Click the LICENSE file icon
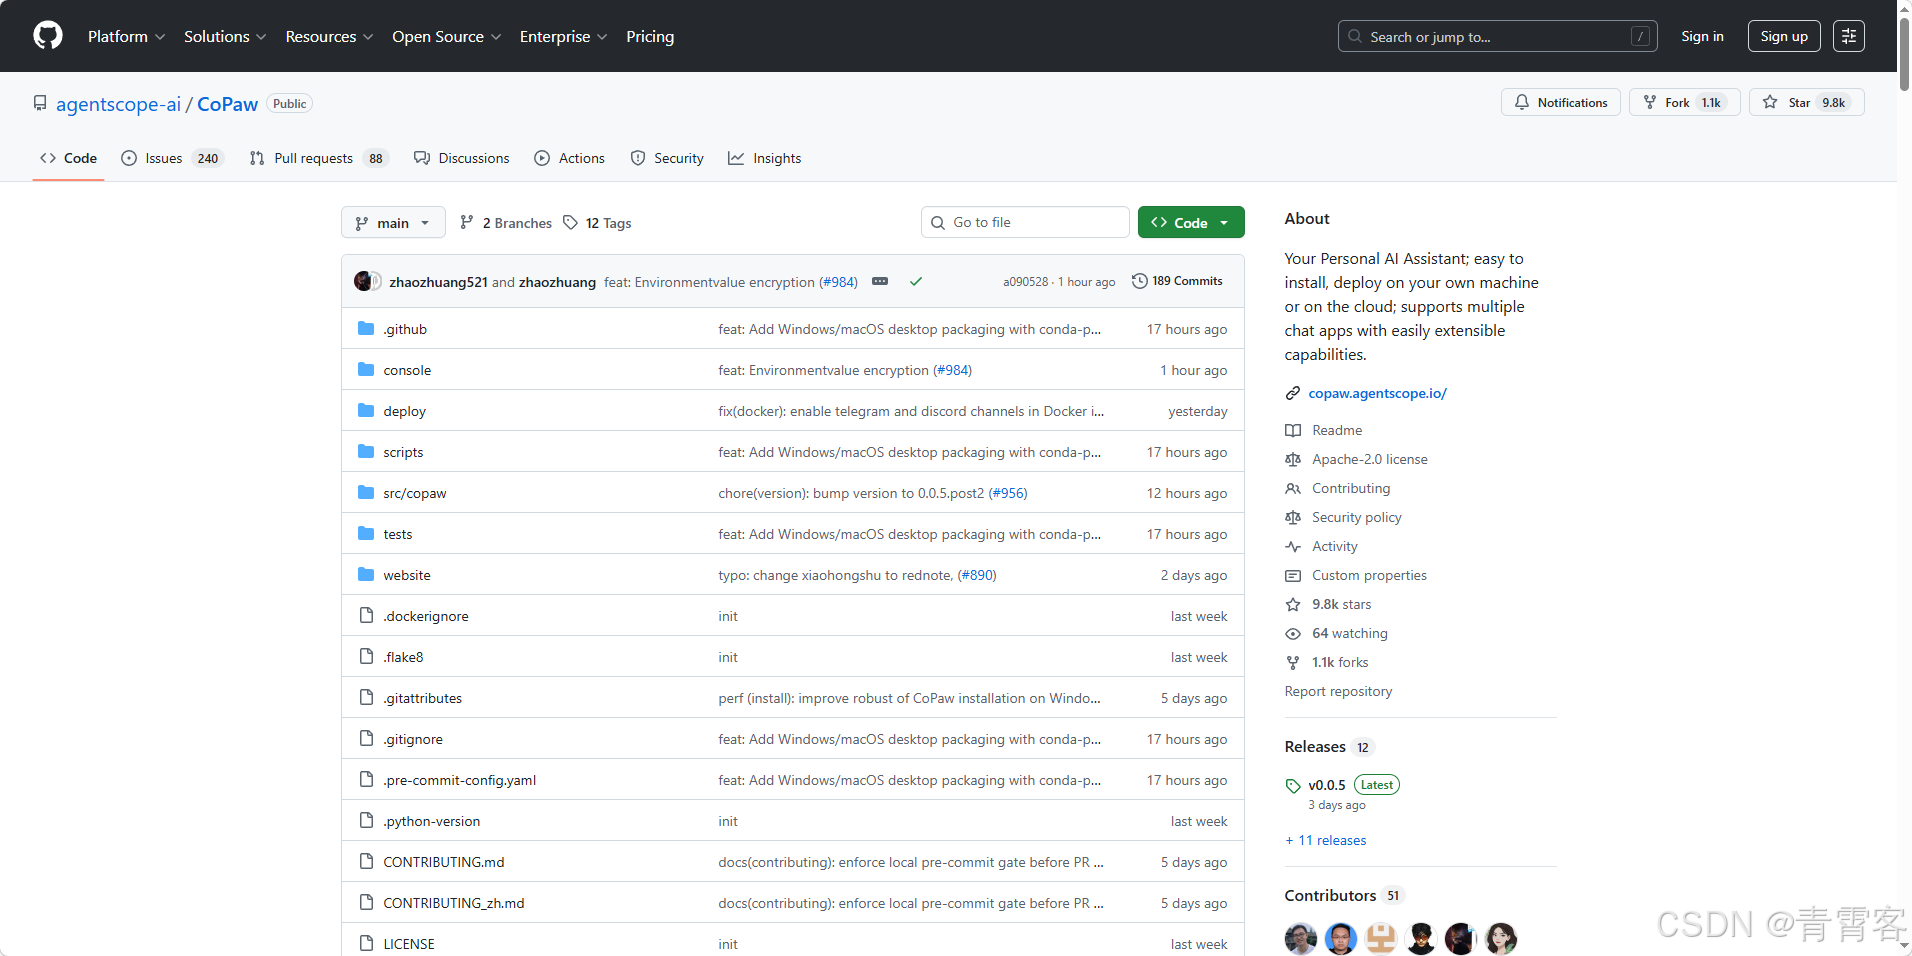The image size is (1912, 956). (366, 944)
